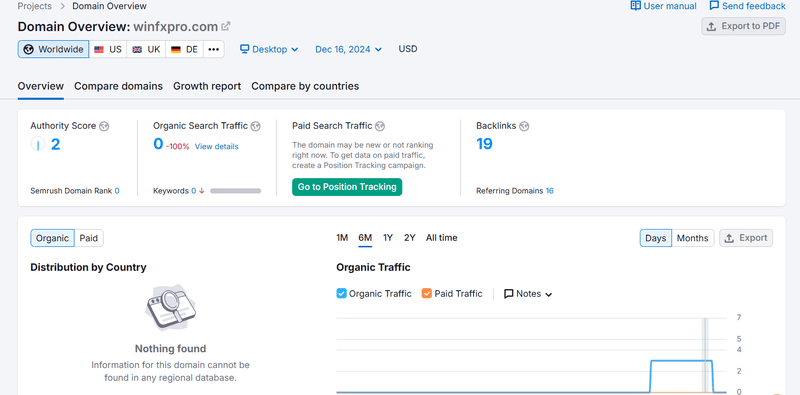
Task: Open more countries ellipsis menu
Action: [213, 50]
